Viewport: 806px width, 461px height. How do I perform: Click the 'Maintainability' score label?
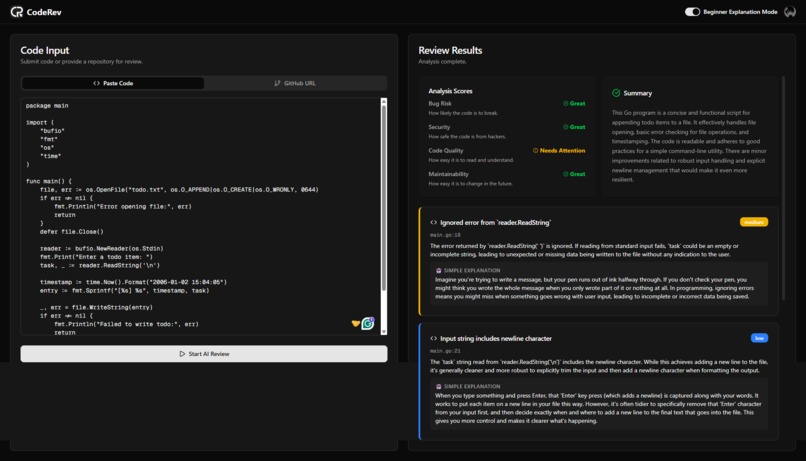tap(448, 174)
